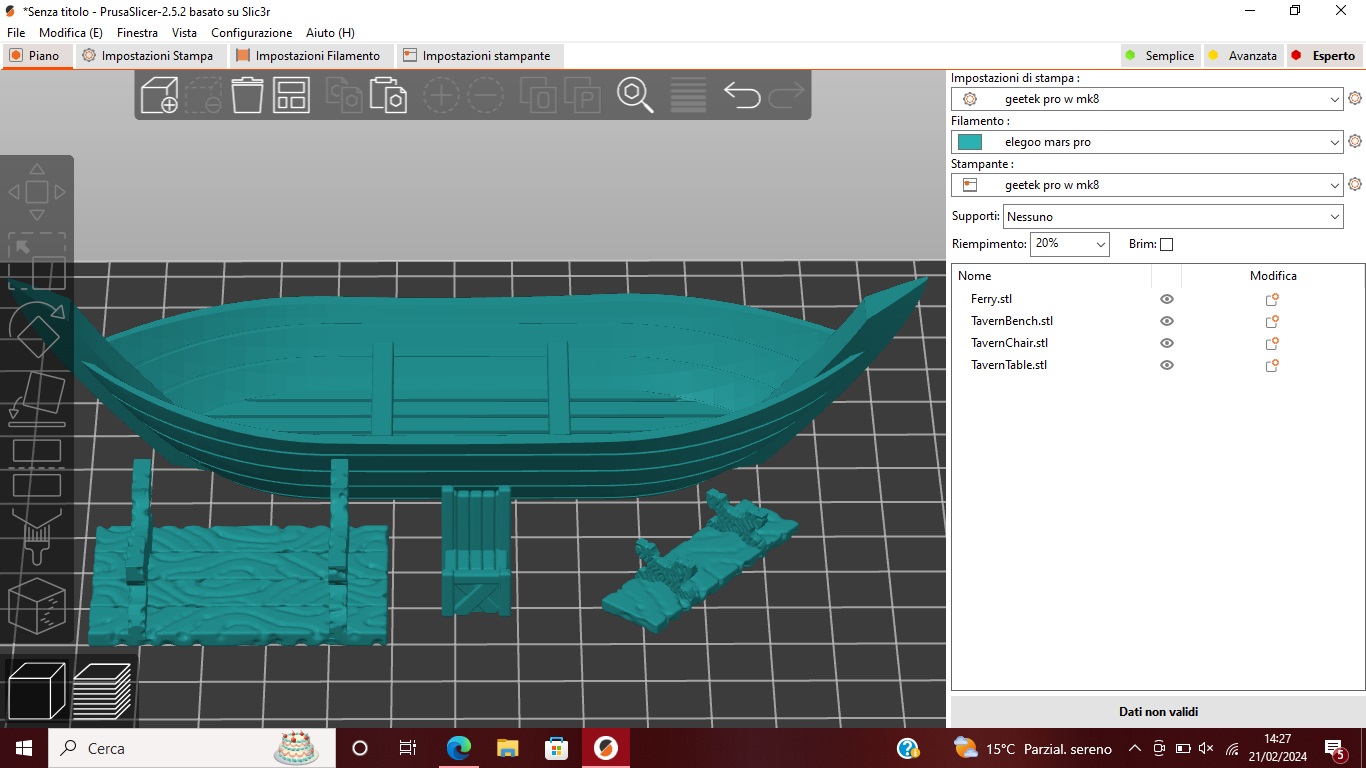1366x768 pixels.
Task: Open printer settings gear icon
Action: (x=1355, y=185)
